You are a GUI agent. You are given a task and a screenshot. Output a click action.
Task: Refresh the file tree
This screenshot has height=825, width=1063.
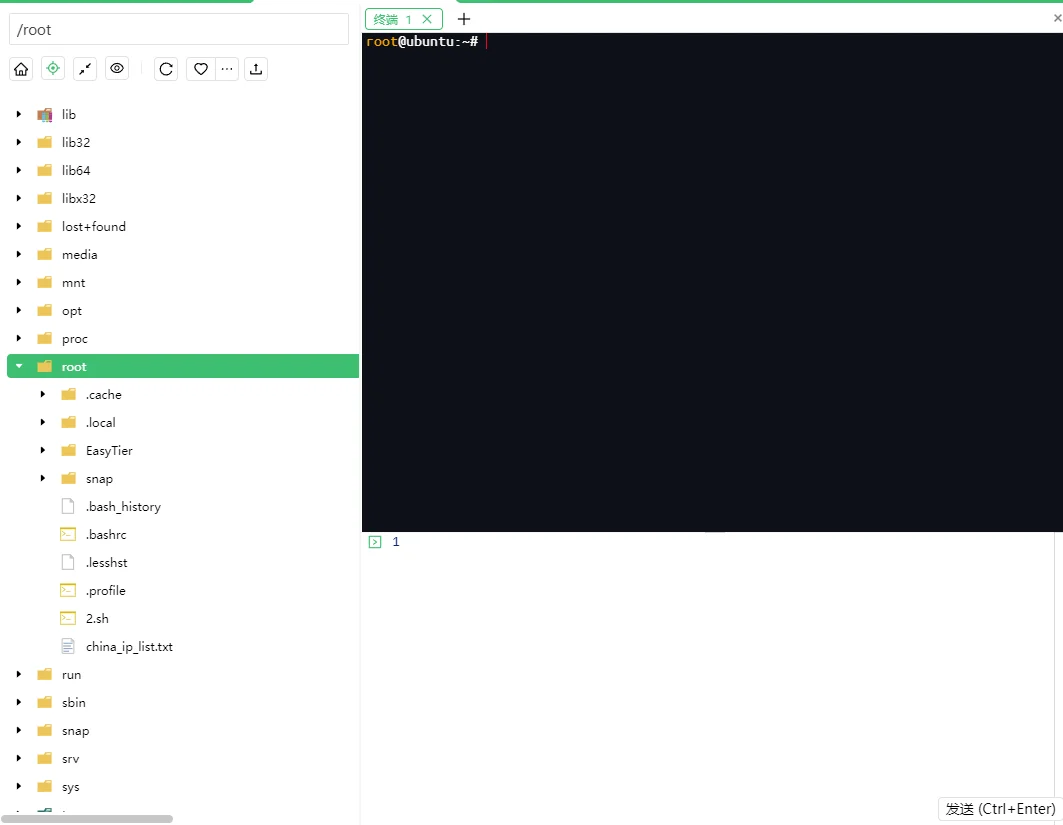[x=166, y=69]
